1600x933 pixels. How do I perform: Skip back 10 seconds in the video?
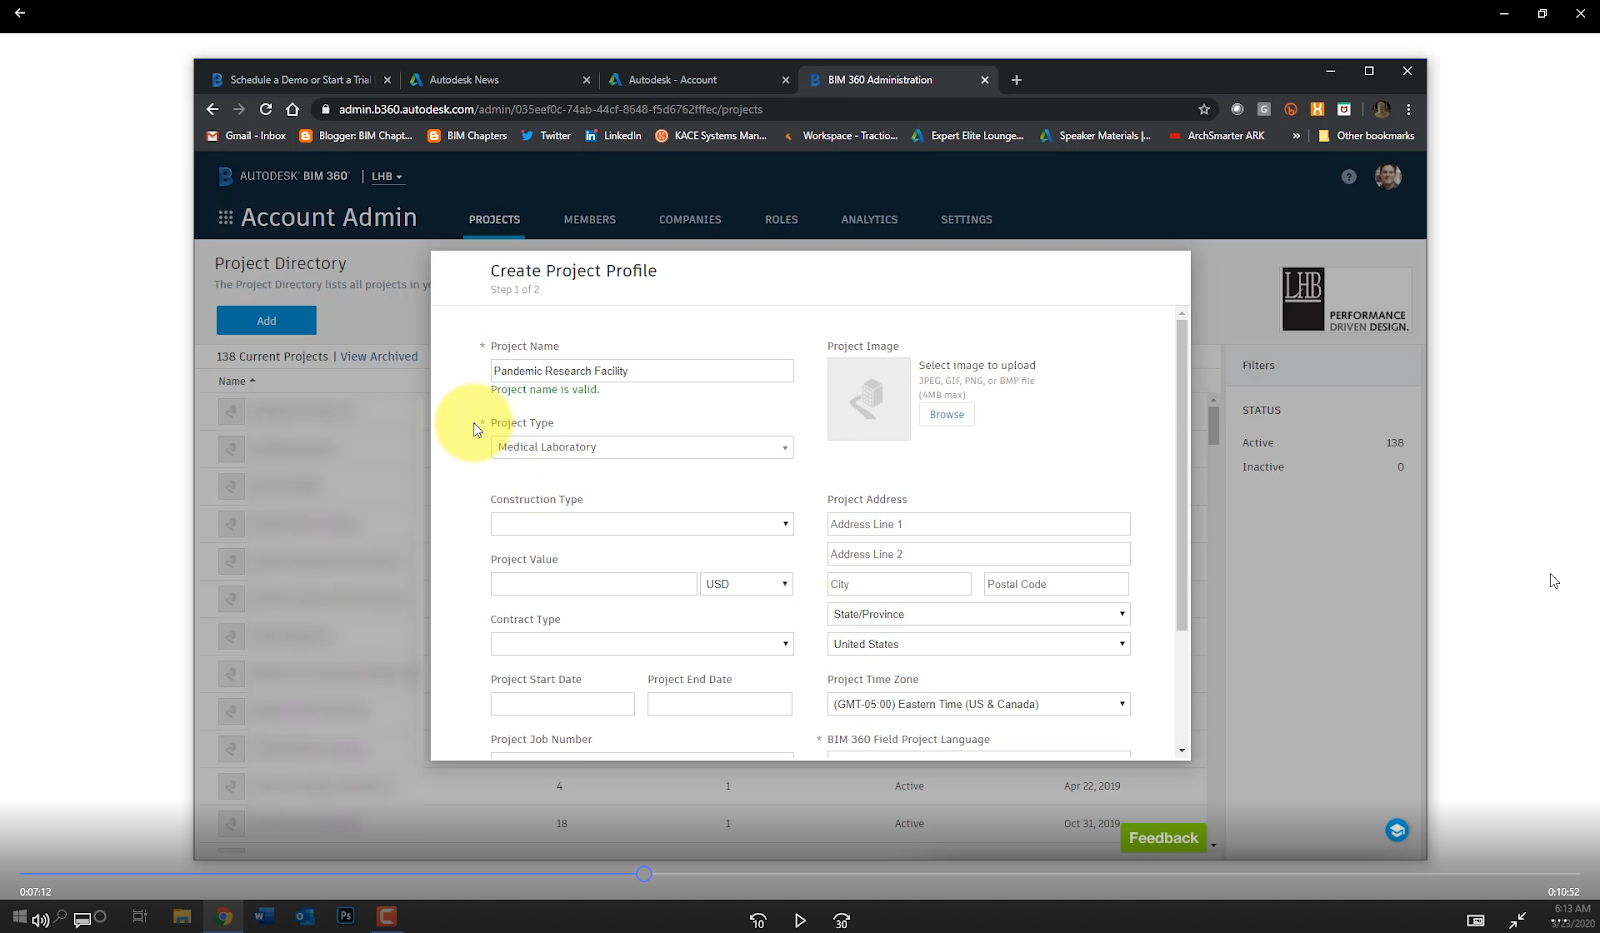[758, 921]
